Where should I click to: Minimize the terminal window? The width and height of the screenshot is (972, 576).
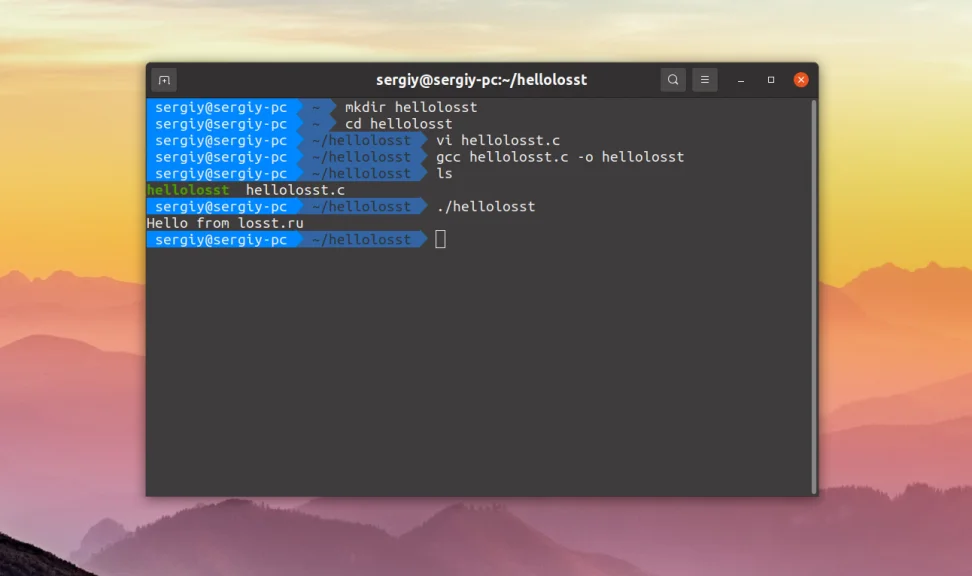(741, 80)
